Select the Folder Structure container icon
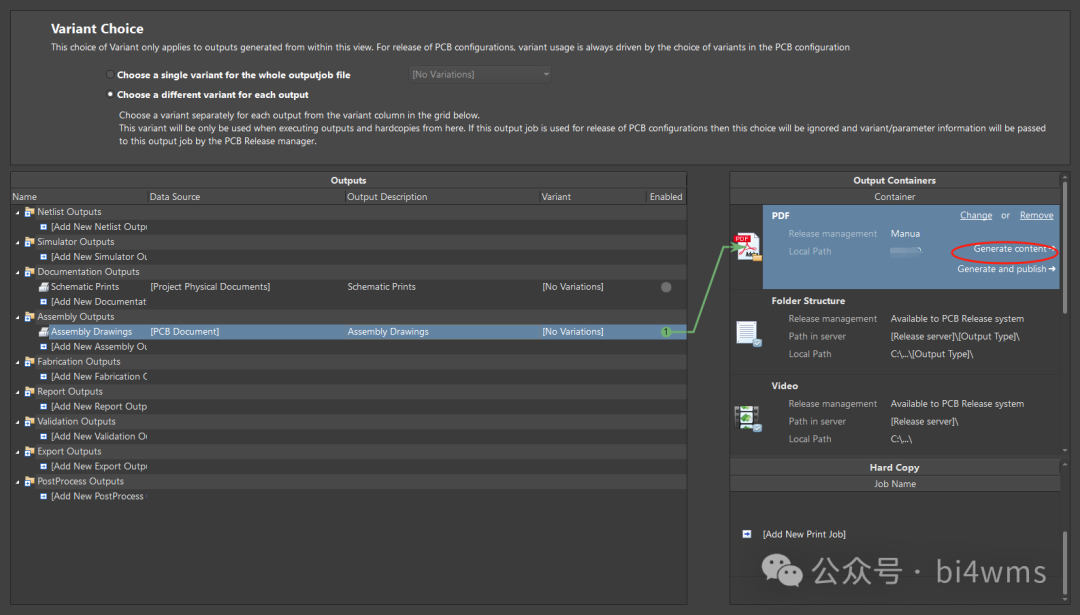Screen dimensions: 1080x615 (x=748, y=334)
